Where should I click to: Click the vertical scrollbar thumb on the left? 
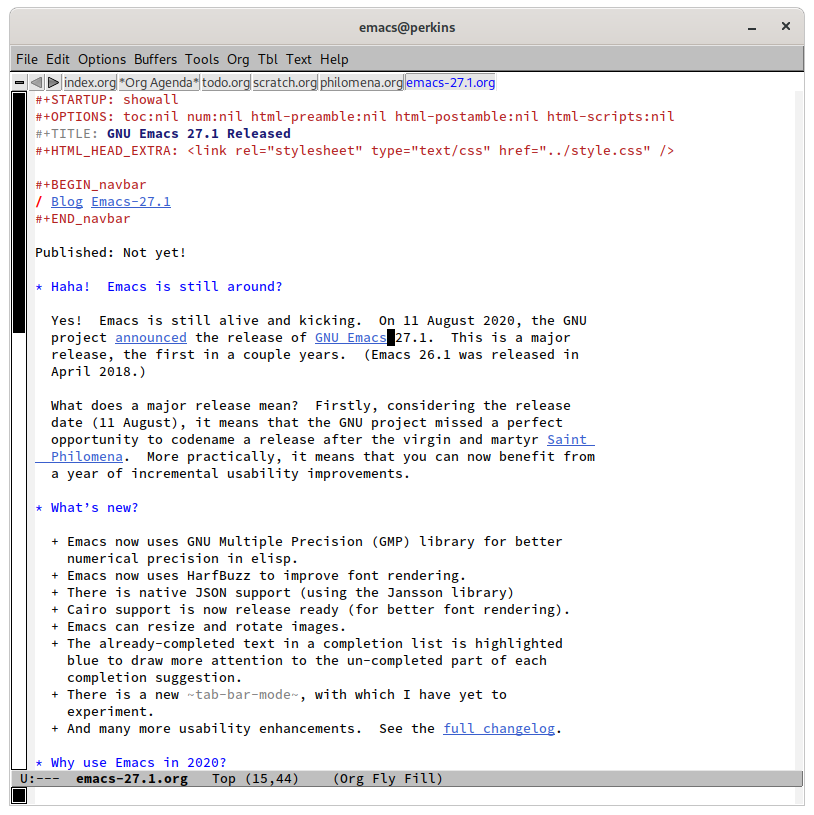[19, 210]
